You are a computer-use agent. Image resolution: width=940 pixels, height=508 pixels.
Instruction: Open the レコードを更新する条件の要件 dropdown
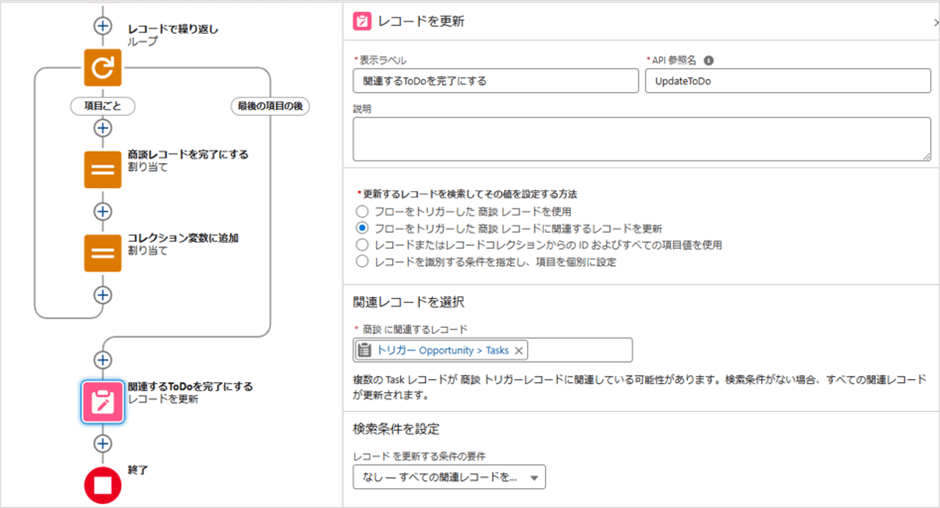449,477
